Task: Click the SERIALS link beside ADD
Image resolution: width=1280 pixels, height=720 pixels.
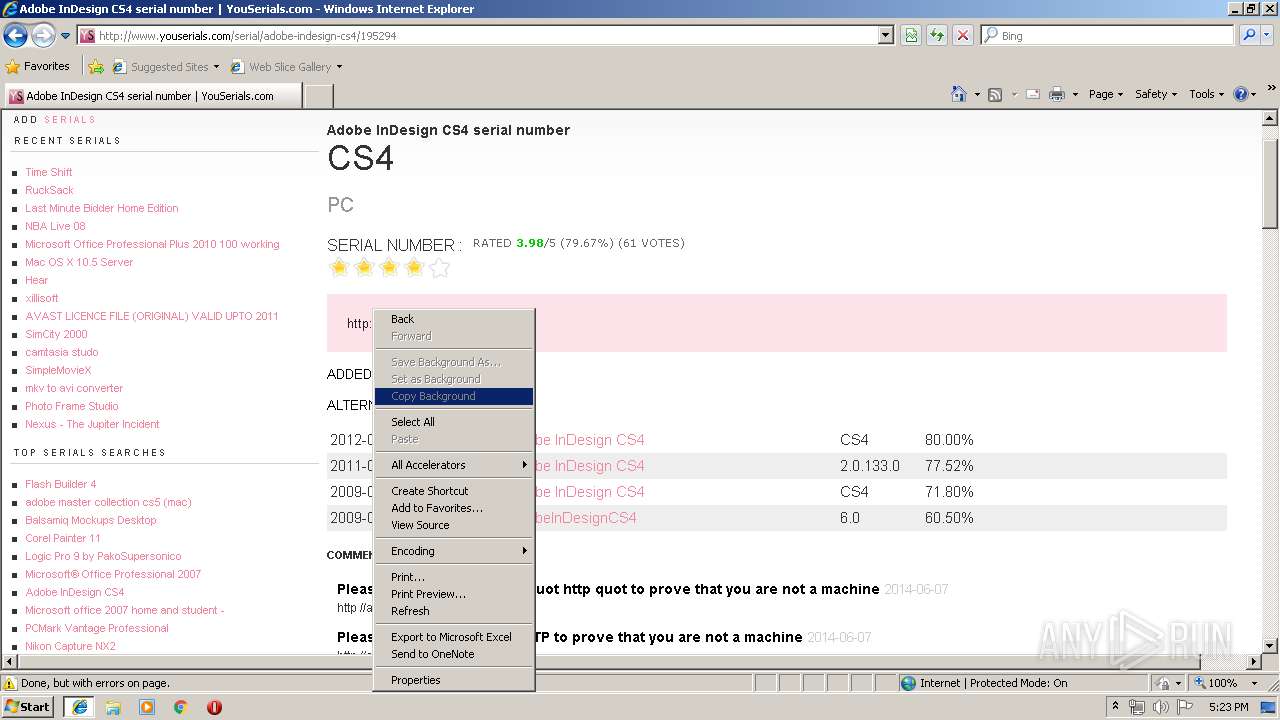Action: [x=70, y=119]
